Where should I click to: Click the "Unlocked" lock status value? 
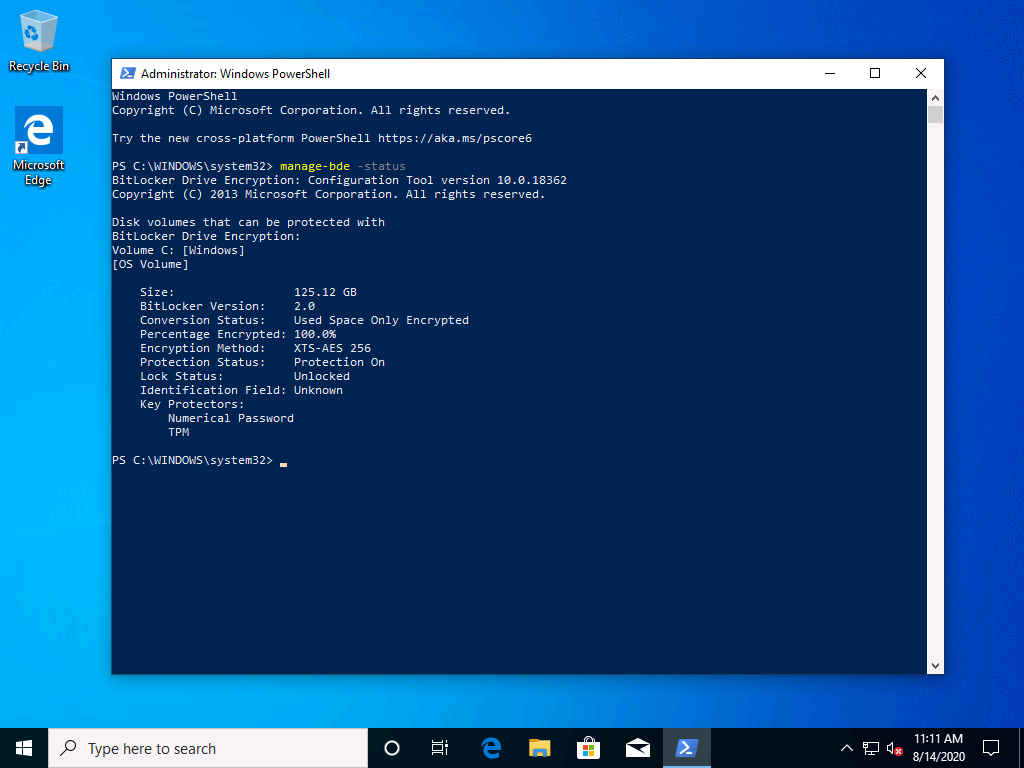[x=321, y=376]
